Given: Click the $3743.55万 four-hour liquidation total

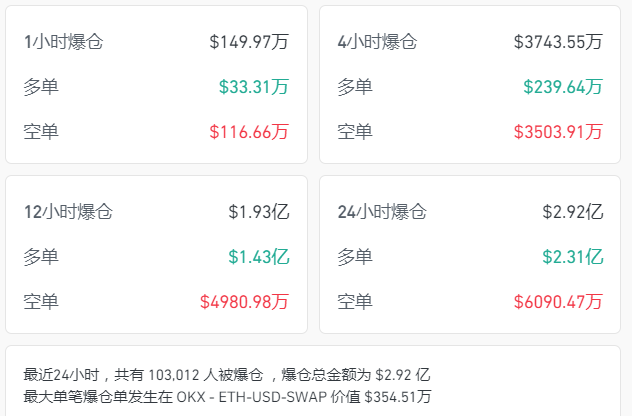Looking at the screenshot, I should (558, 42).
